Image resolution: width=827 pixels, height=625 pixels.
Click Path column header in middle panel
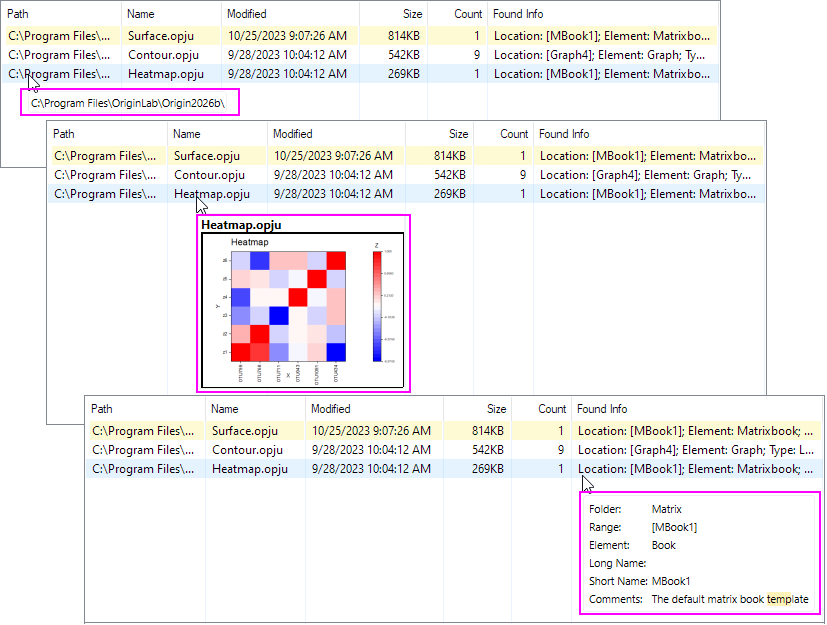click(x=64, y=134)
